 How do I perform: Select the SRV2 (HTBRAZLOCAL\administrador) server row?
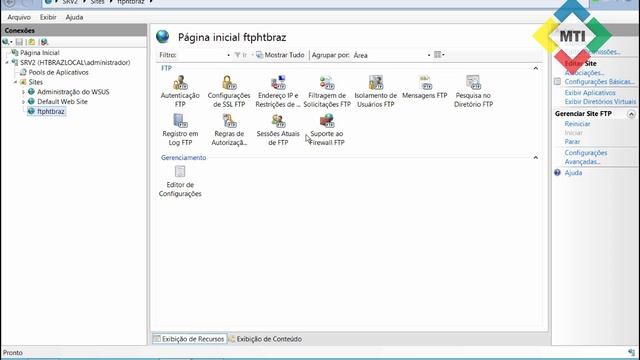(75, 62)
